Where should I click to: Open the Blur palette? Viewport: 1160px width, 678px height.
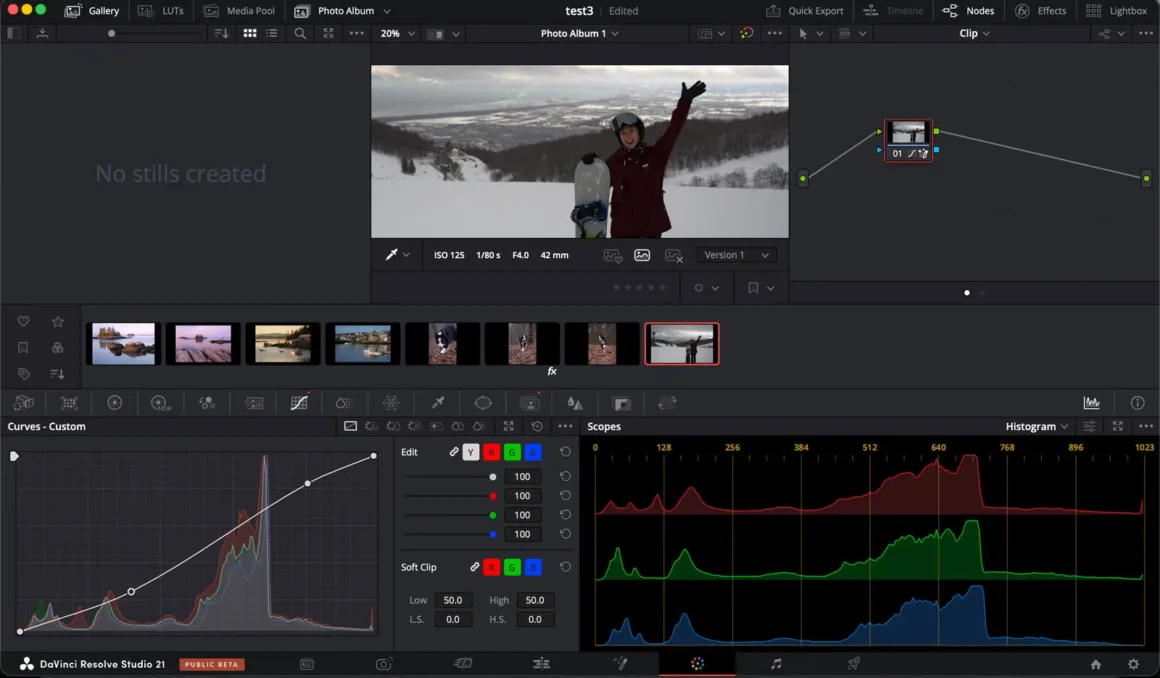[575, 402]
